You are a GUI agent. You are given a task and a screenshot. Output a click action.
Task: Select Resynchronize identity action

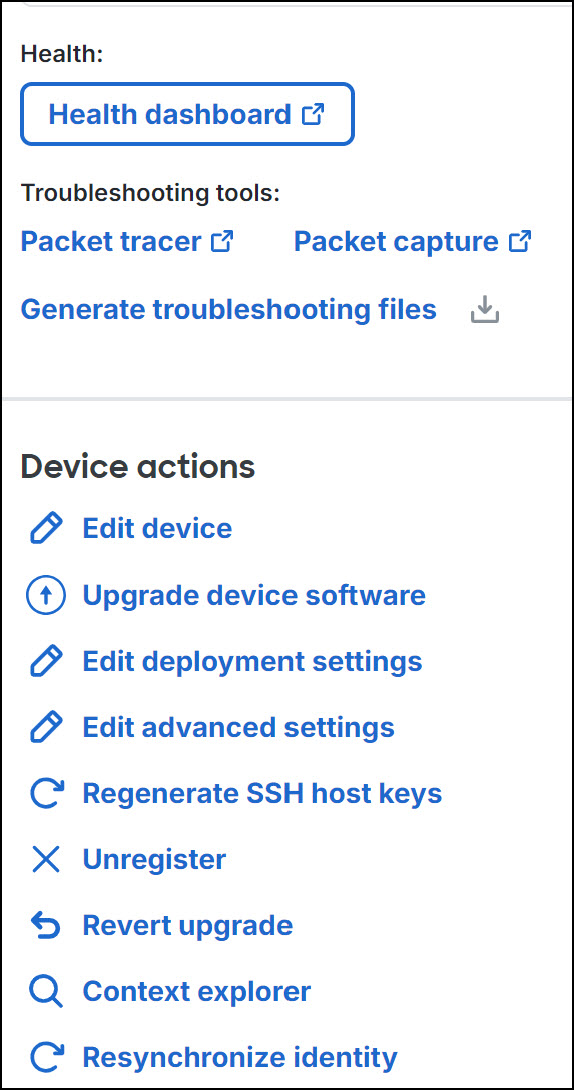[x=240, y=1057]
